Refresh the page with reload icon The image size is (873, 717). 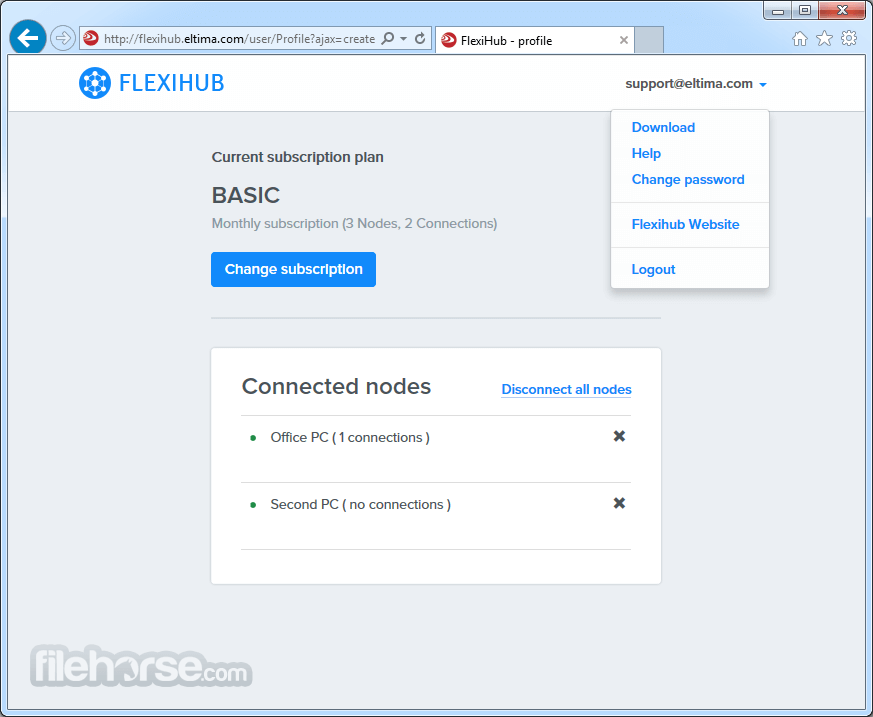[x=420, y=38]
